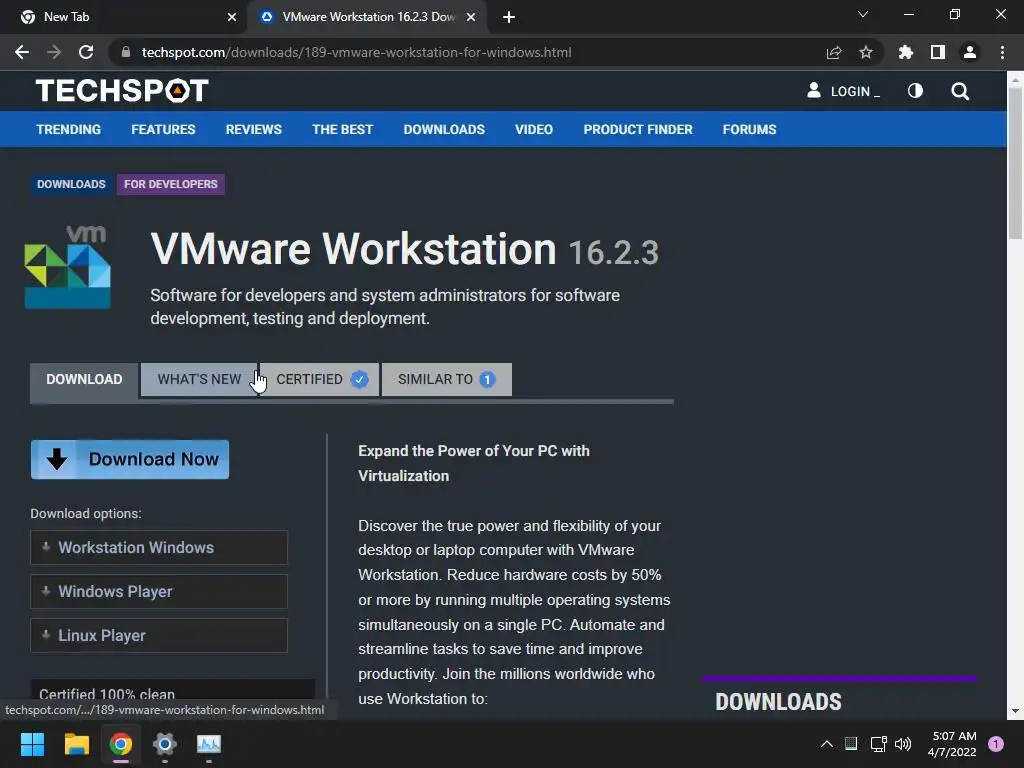Choose the Windows Player download option
The height and width of the screenshot is (768, 1024).
coord(159,592)
